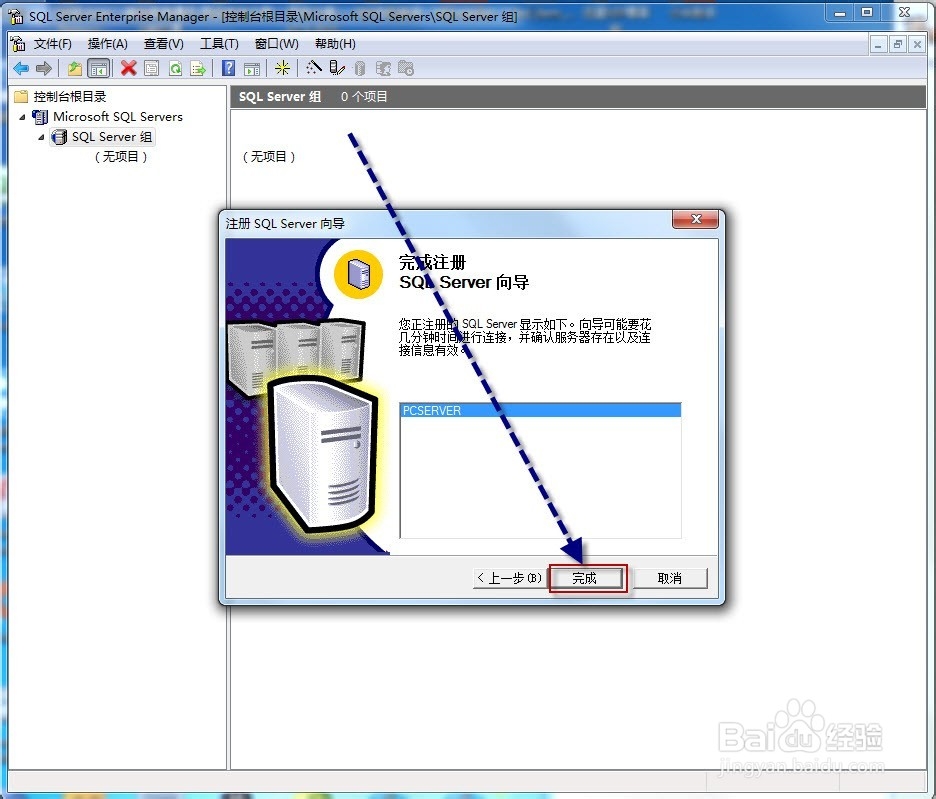Screen dimensions: 936x799
Task: Open the 工具(T) menu
Action: click(x=219, y=44)
